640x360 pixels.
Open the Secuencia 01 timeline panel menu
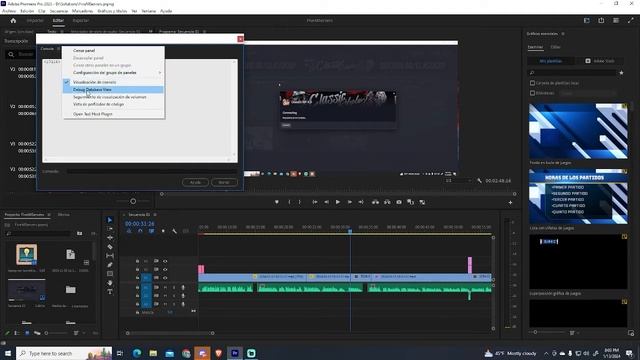[x=155, y=215]
